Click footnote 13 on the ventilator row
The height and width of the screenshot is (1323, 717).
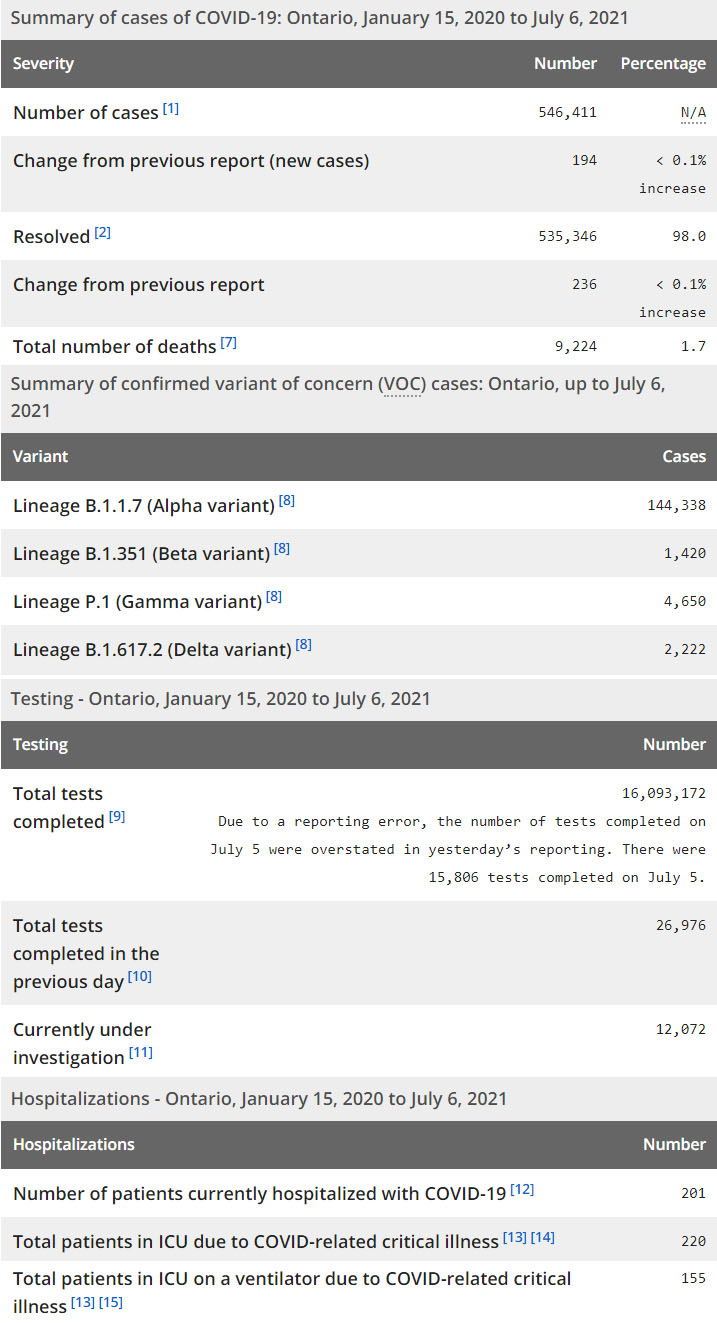click(x=84, y=1303)
